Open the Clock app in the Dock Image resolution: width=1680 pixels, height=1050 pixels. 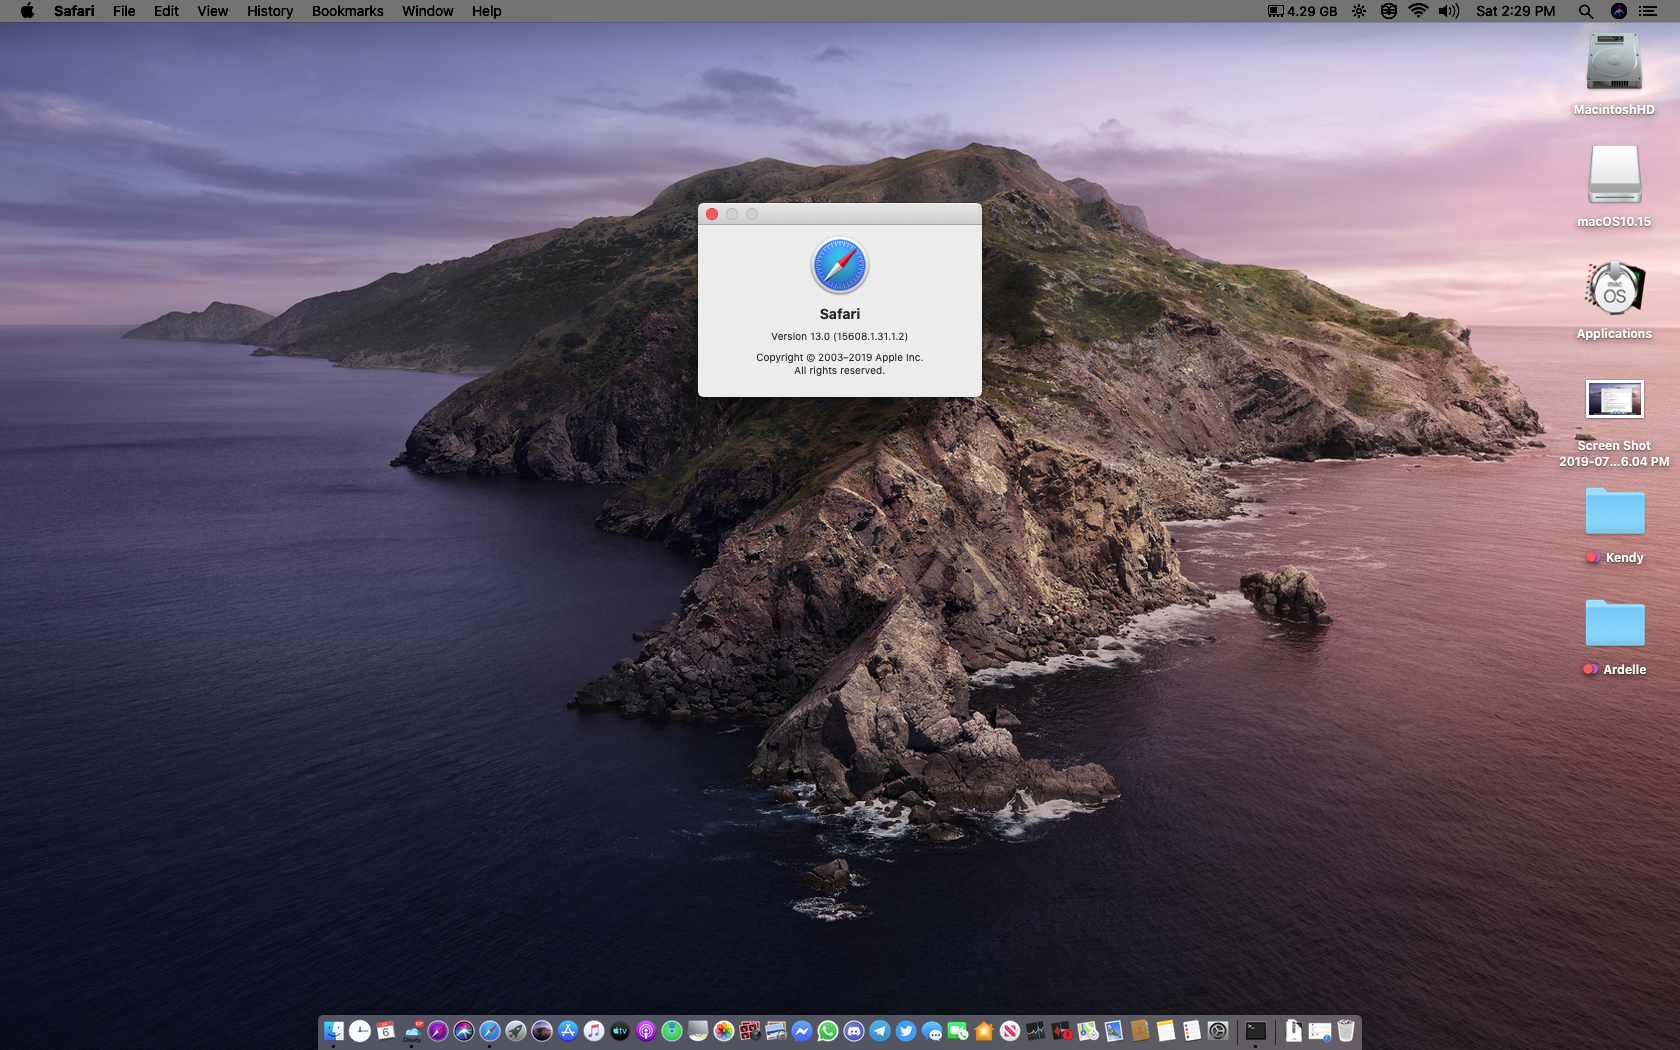pyautogui.click(x=360, y=1031)
